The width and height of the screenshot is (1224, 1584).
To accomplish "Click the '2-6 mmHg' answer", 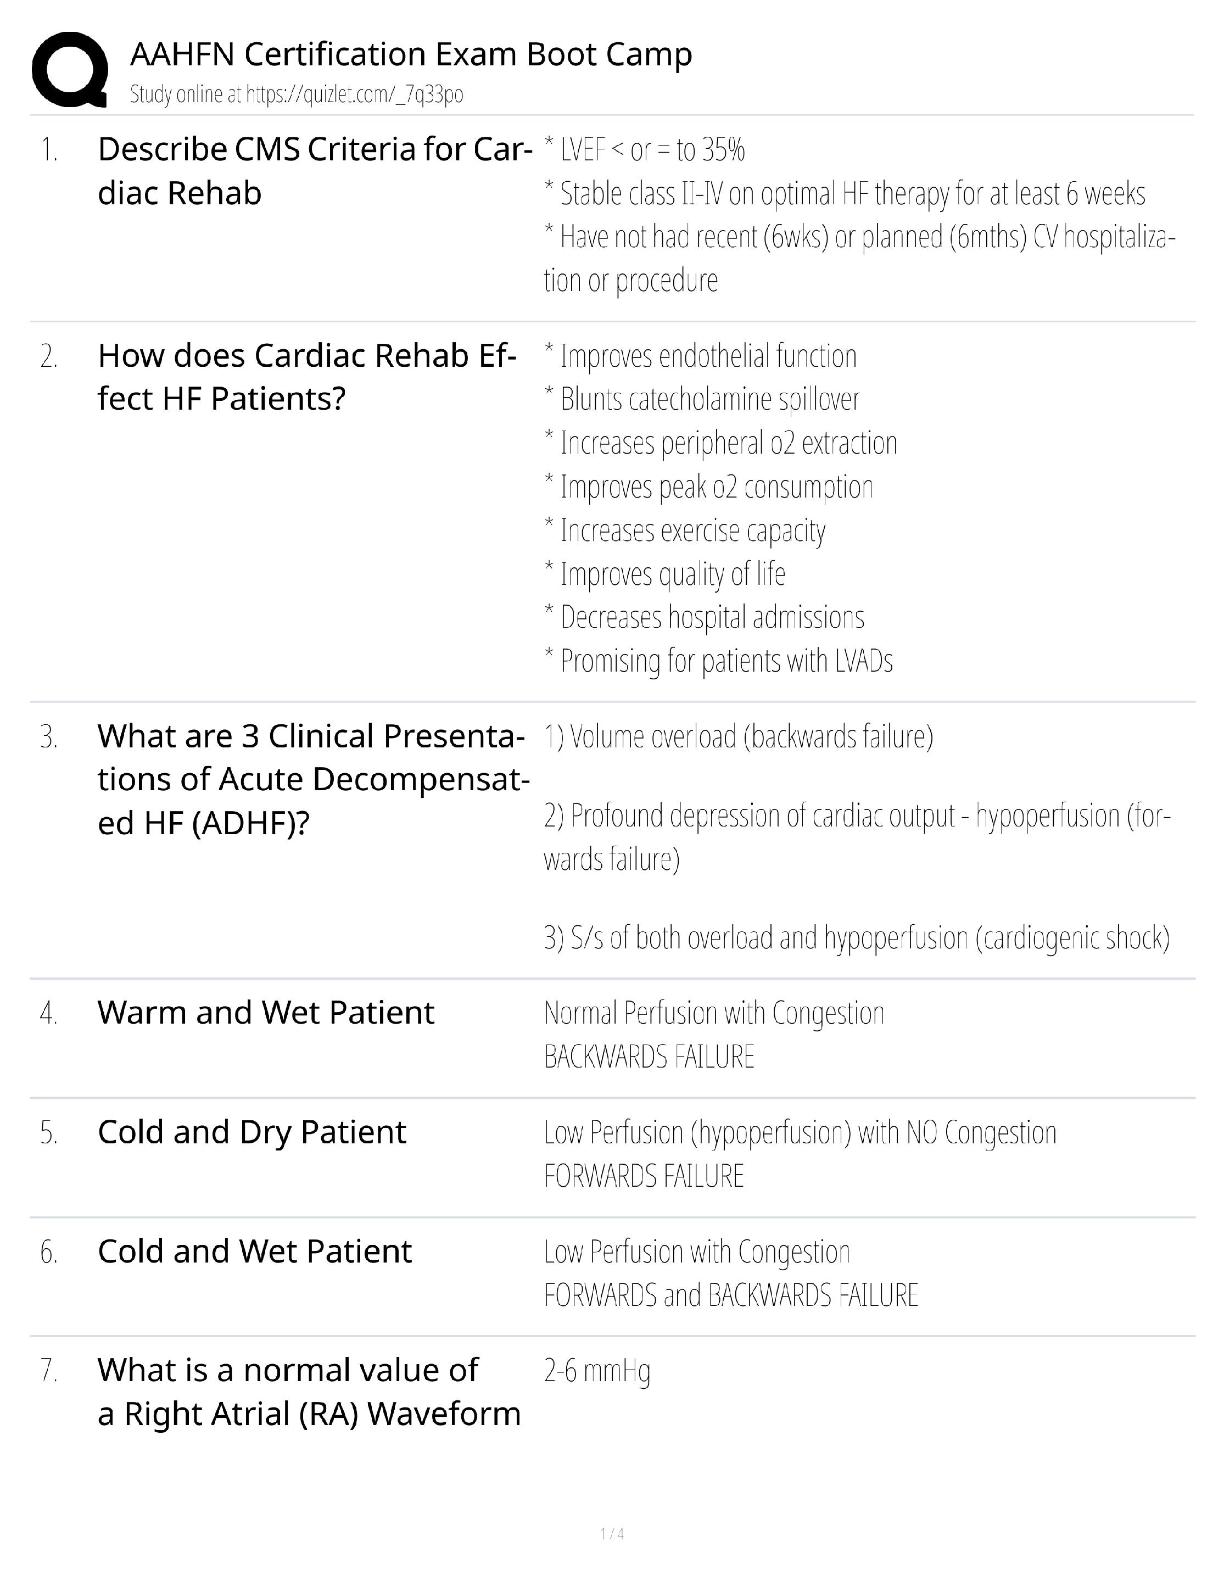I will (597, 1371).
